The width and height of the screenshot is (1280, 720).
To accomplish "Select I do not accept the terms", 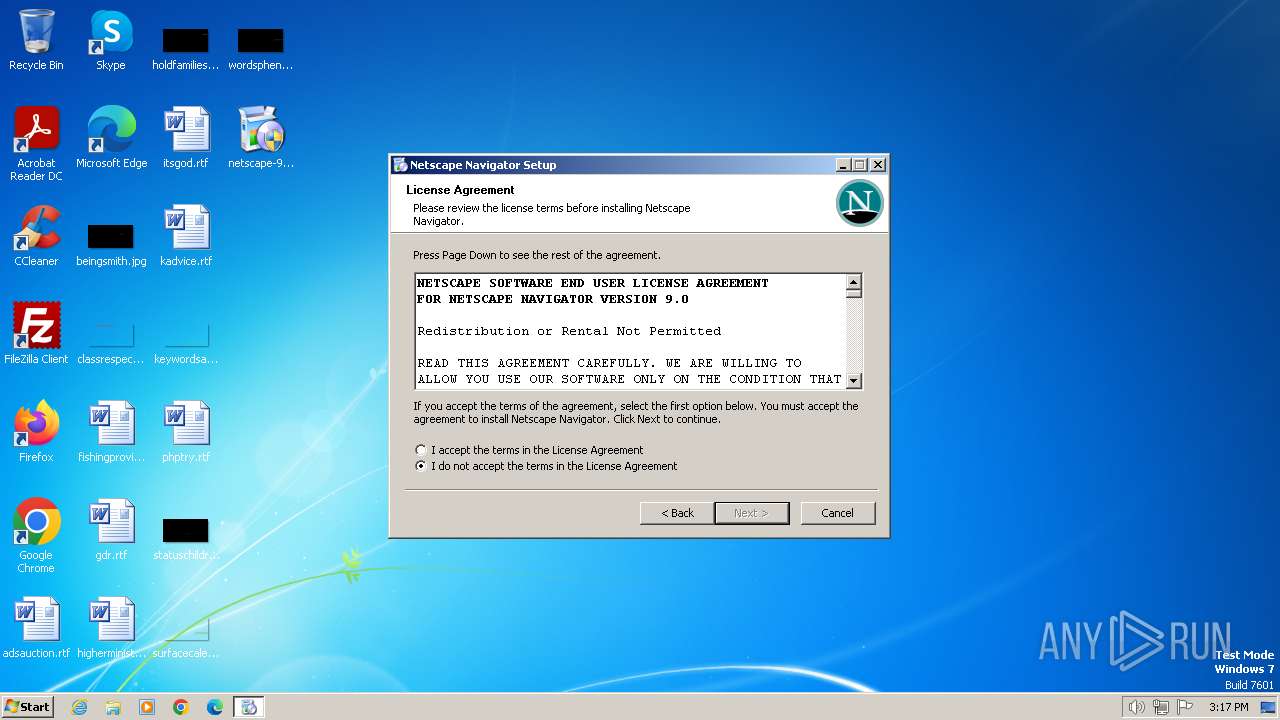I will coord(546,466).
